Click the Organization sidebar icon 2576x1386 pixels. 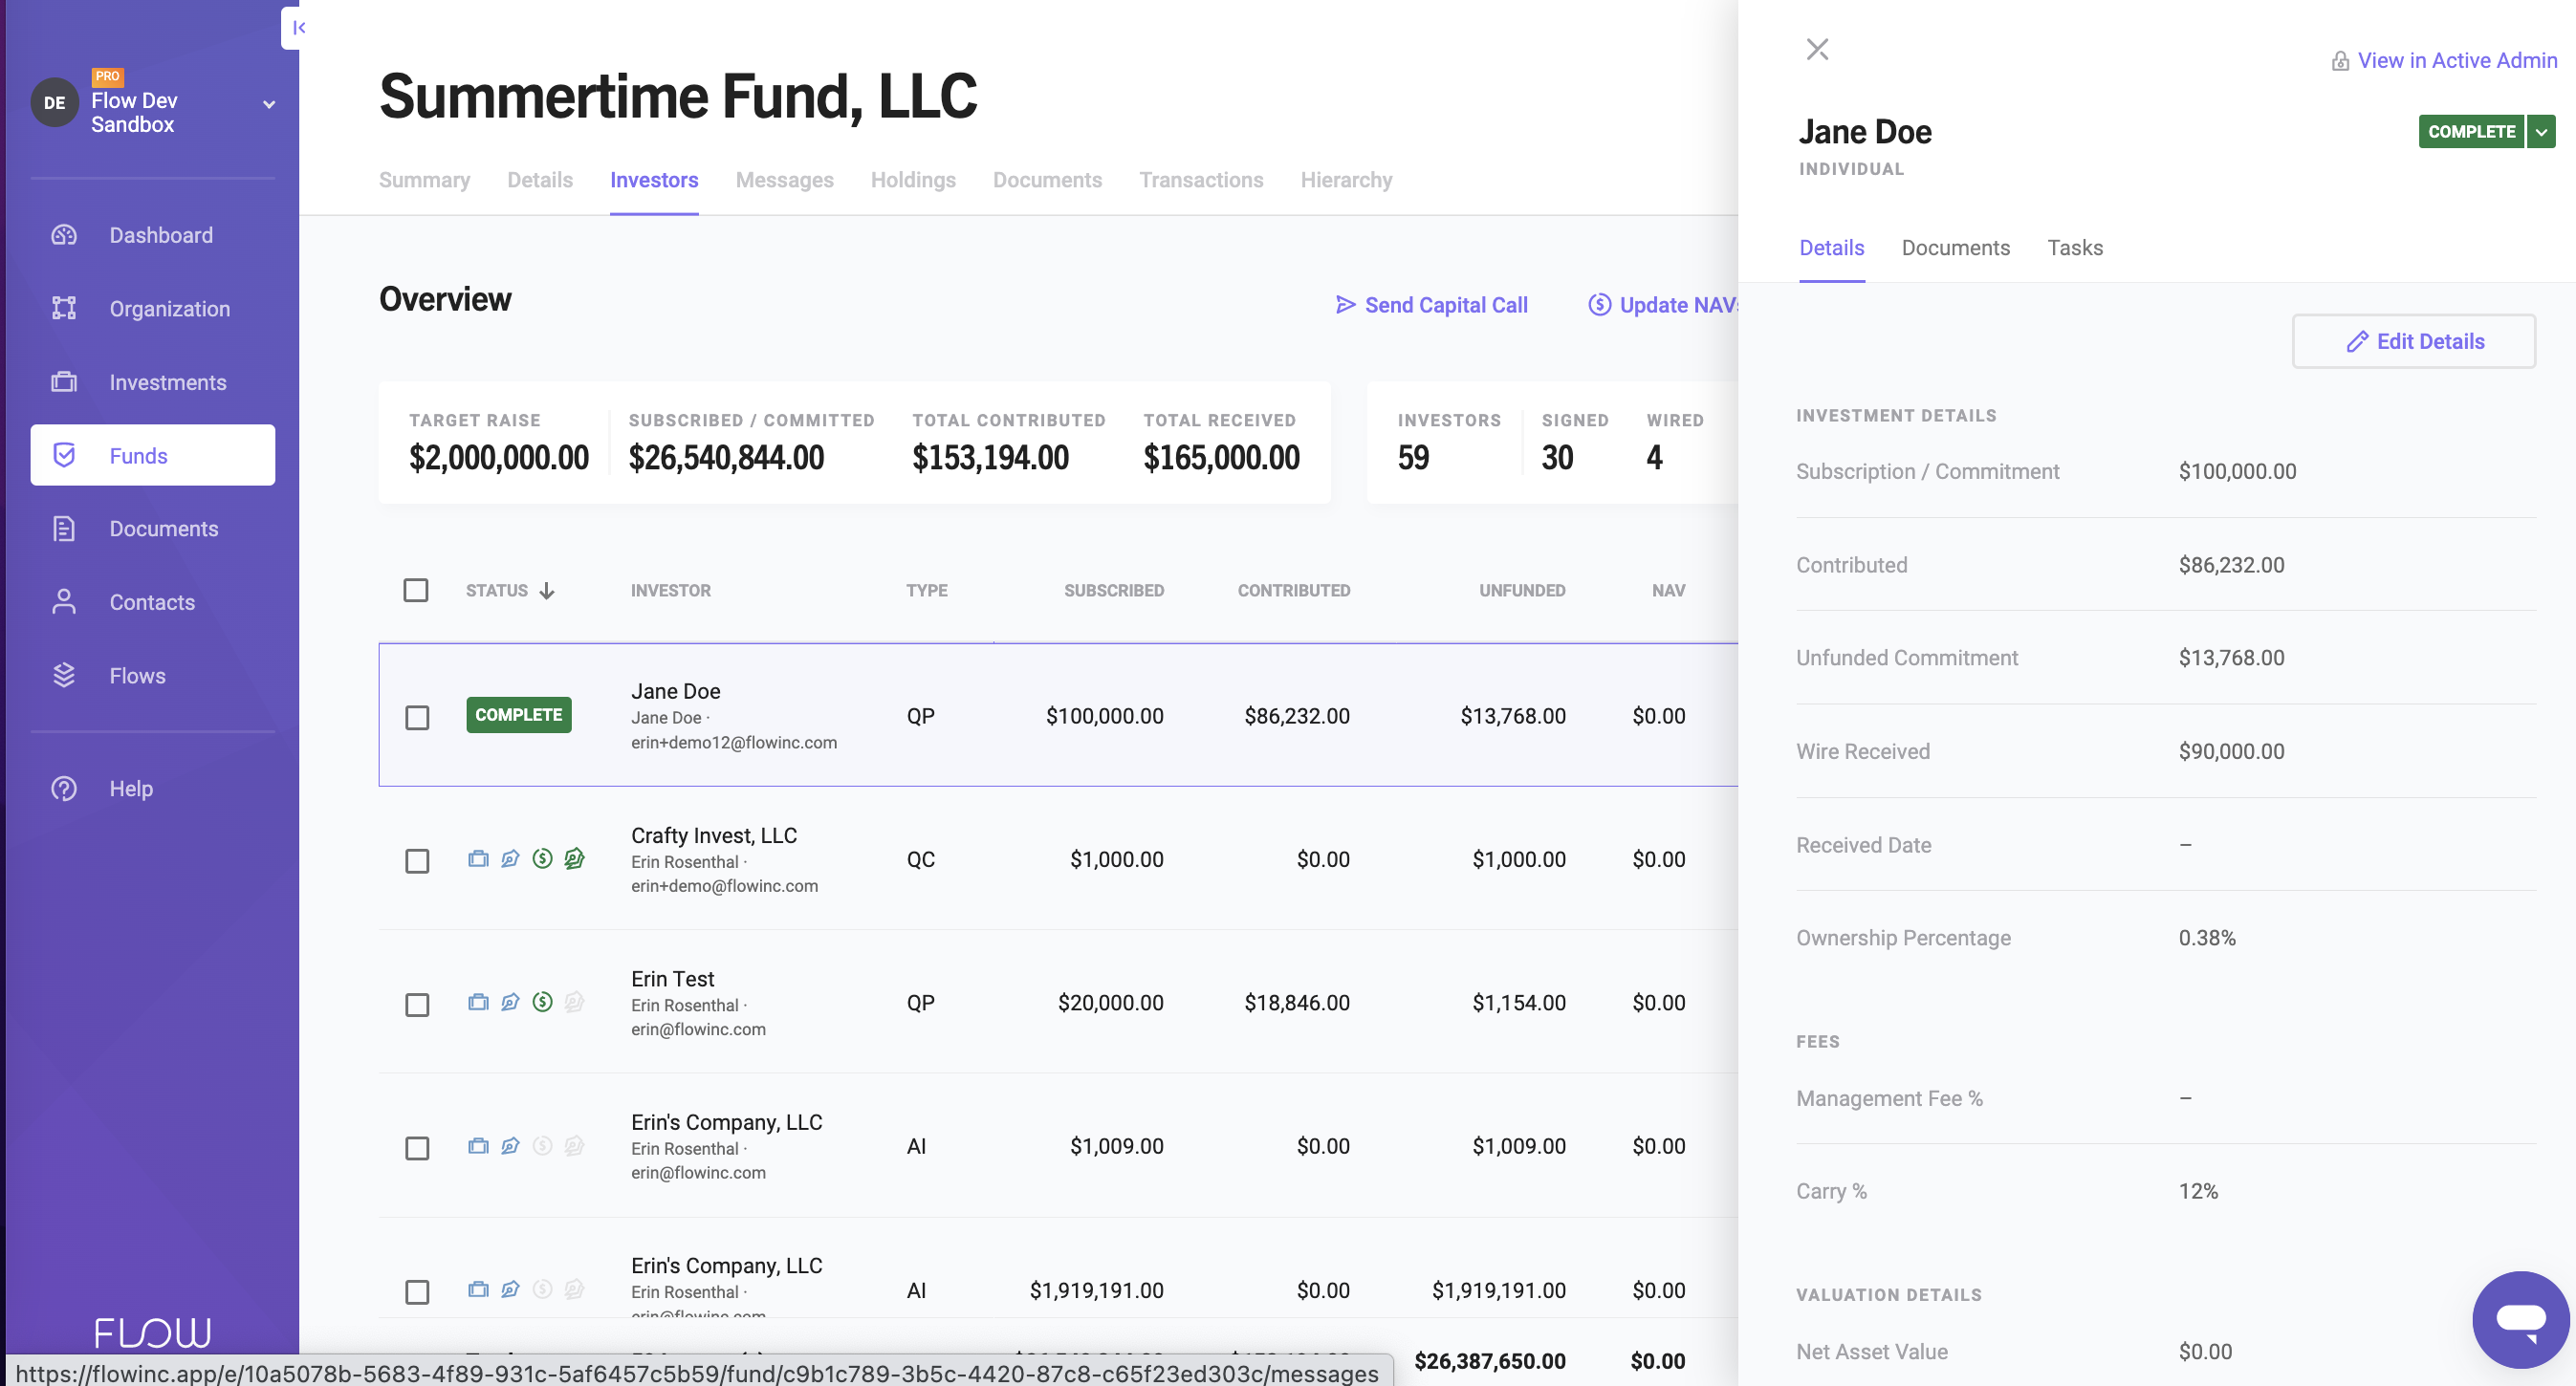coord(61,309)
